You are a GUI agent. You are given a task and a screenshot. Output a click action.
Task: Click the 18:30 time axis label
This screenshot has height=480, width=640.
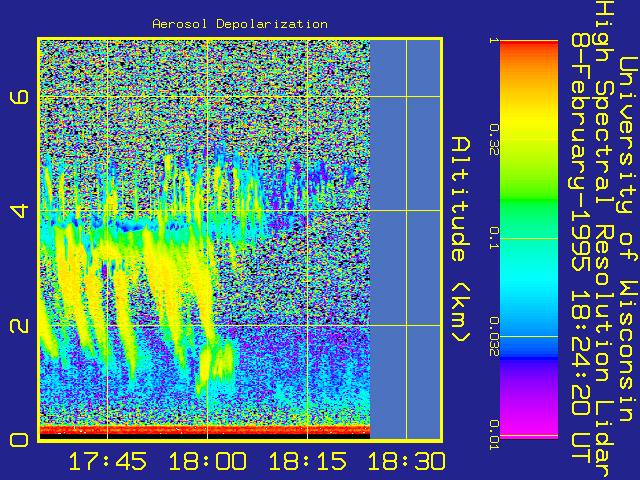(x=407, y=461)
